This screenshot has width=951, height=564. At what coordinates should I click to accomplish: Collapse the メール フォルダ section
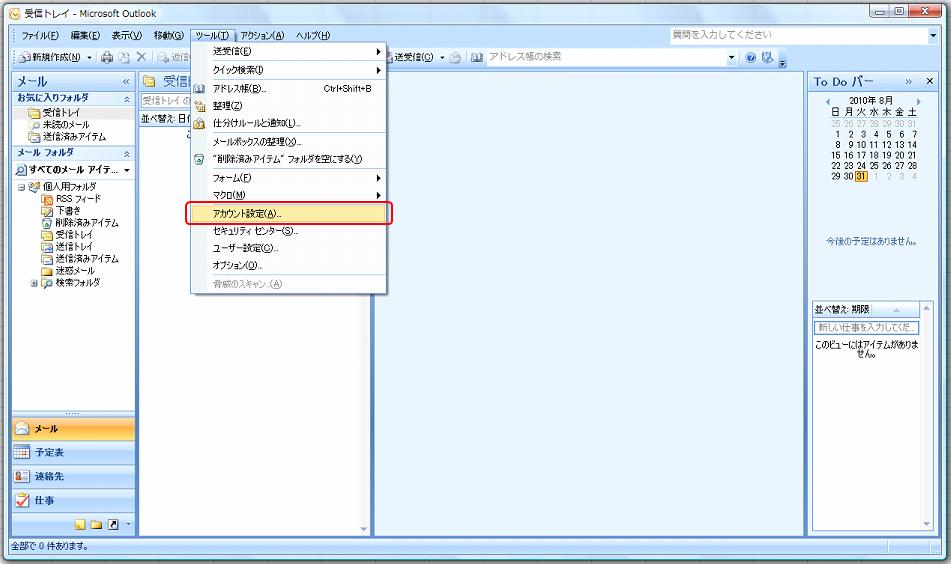click(x=127, y=154)
